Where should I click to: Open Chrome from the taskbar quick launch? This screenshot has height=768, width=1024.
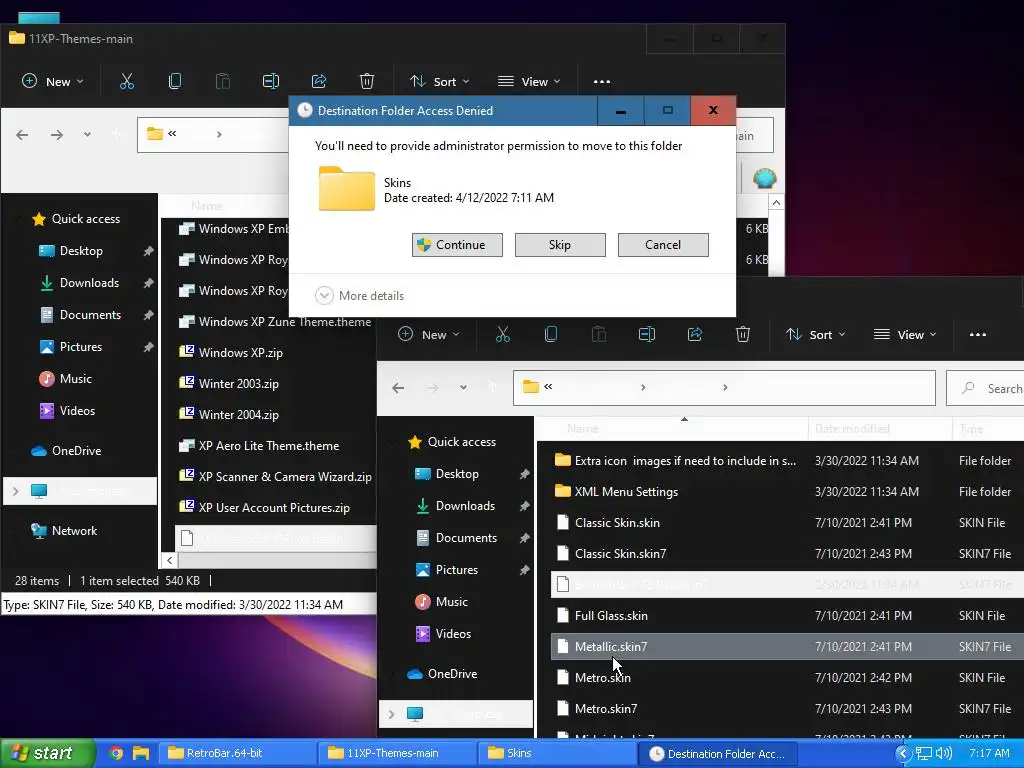(116, 753)
